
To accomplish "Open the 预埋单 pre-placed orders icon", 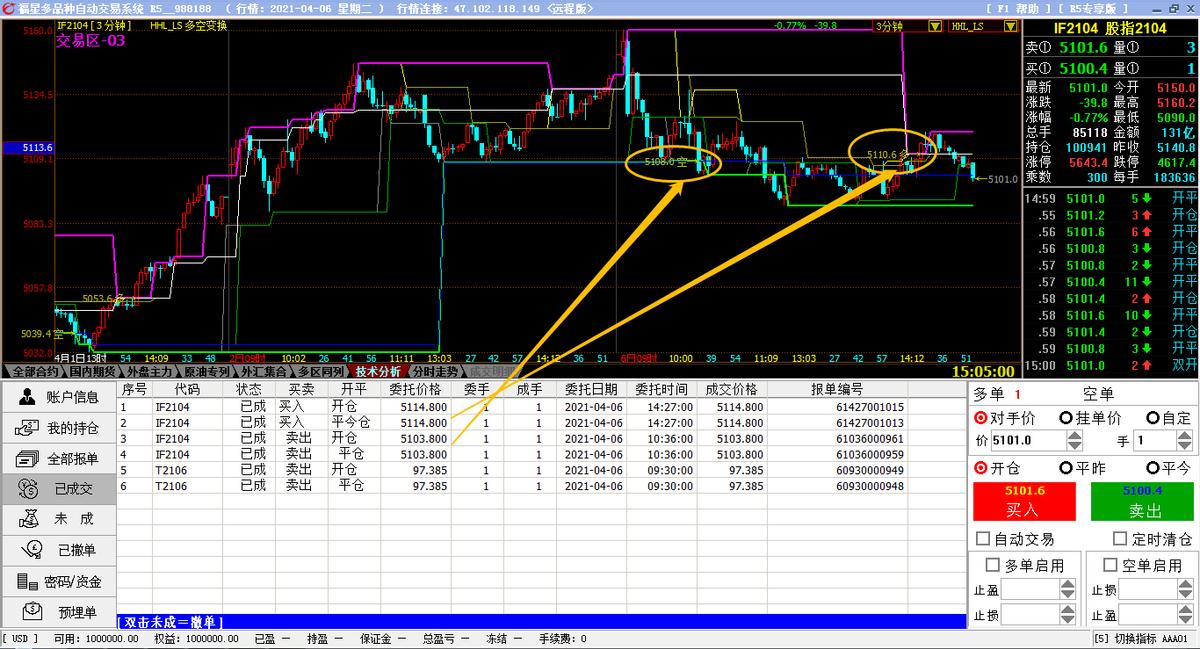I will [x=33, y=611].
